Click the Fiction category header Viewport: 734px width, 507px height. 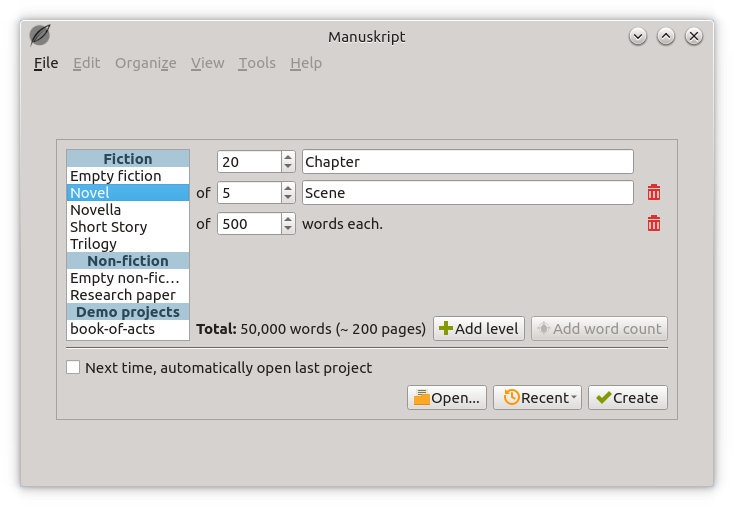click(x=128, y=159)
